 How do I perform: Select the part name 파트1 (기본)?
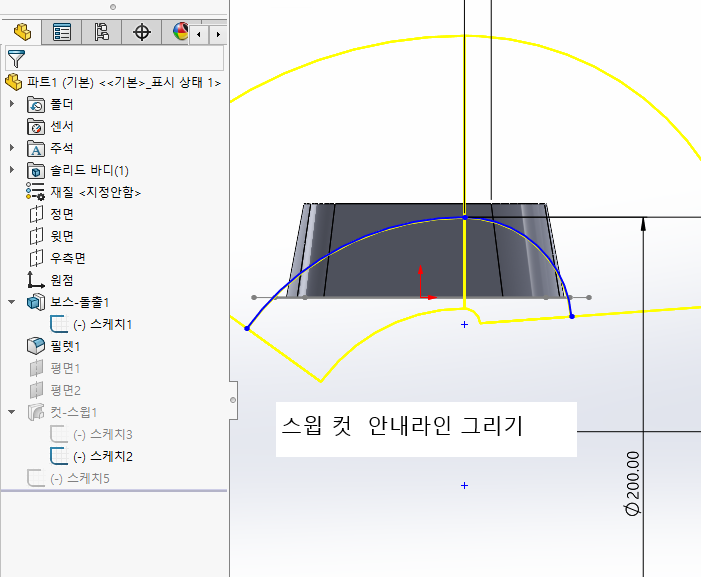[60, 82]
